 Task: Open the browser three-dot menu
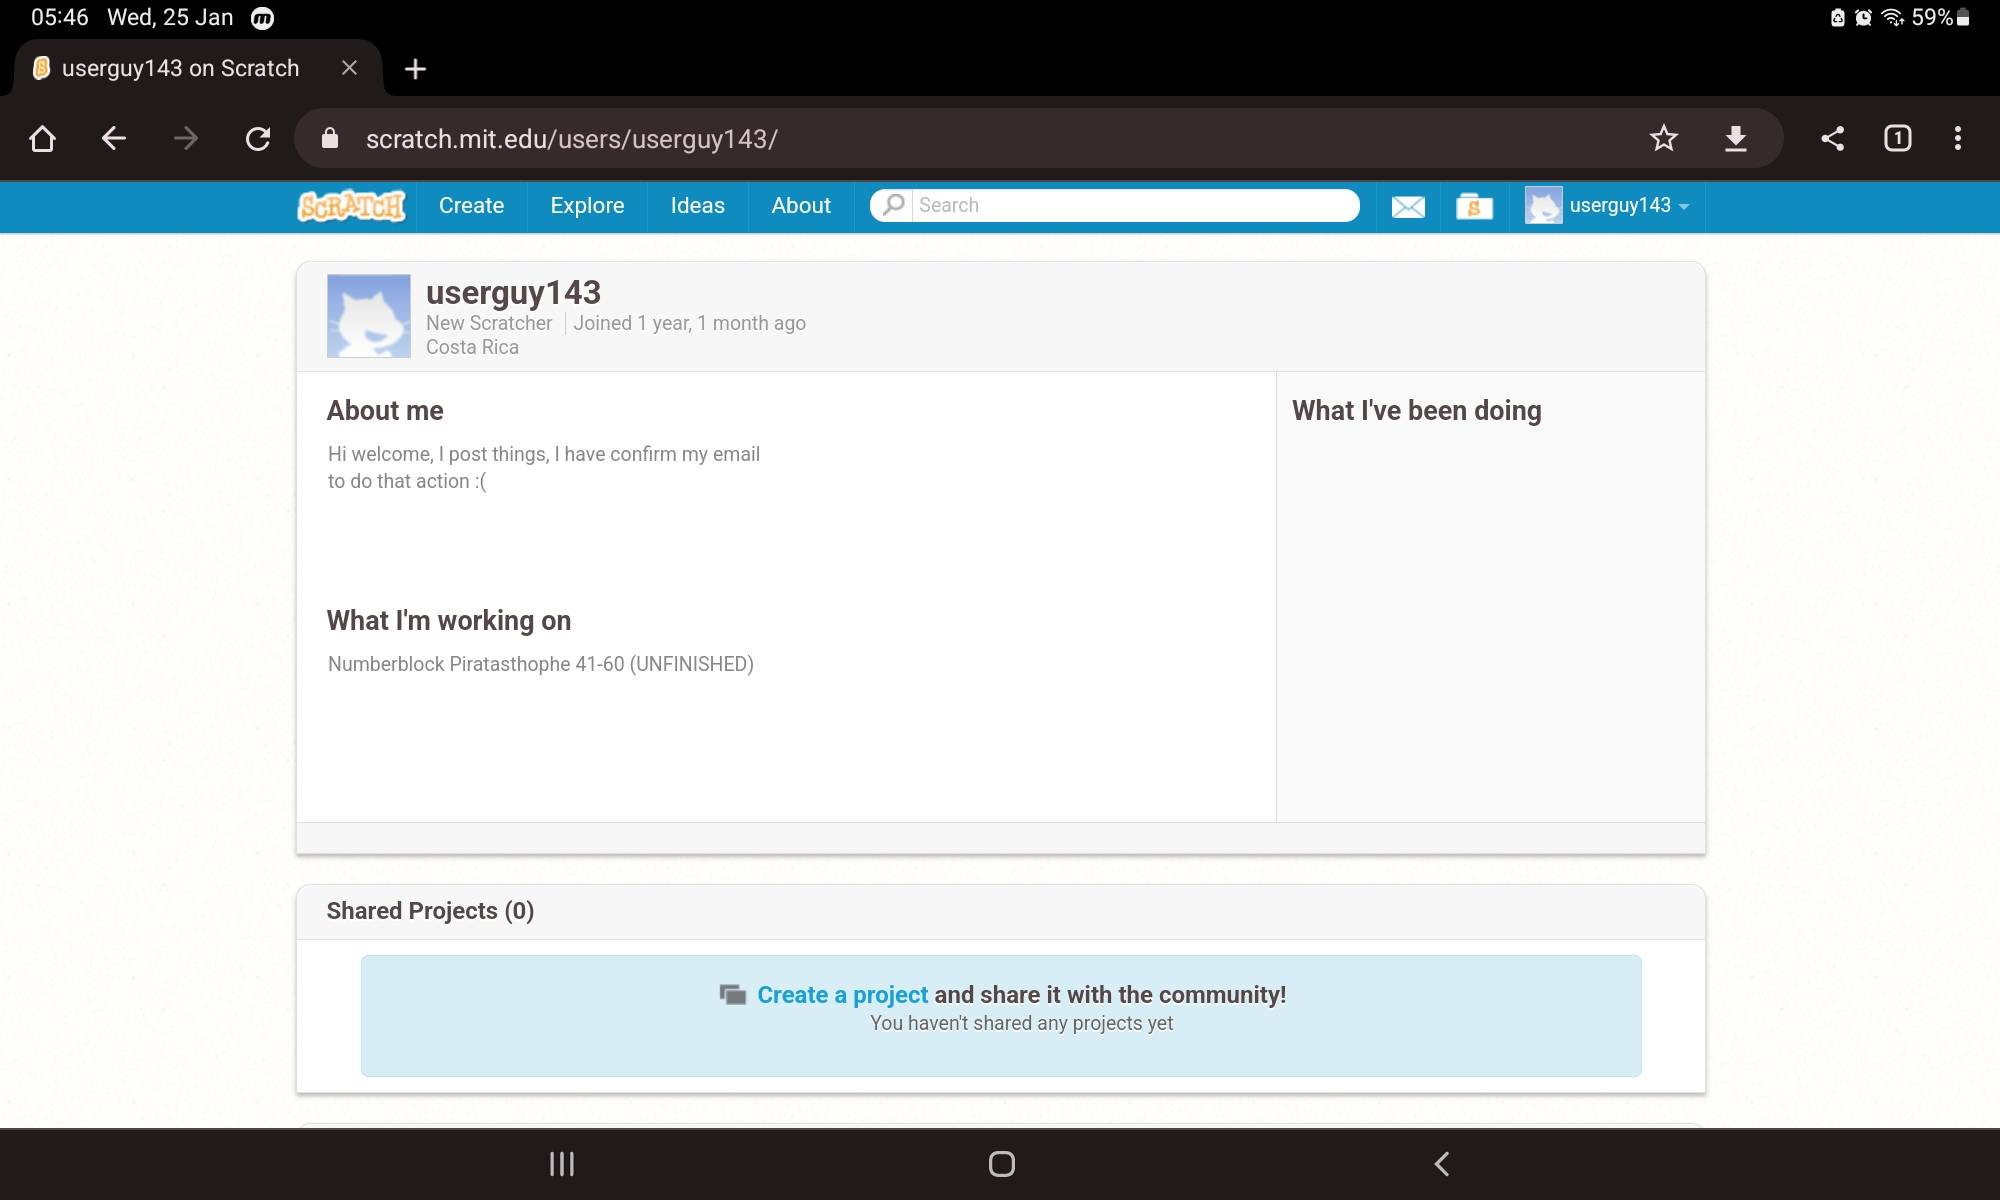[1958, 138]
